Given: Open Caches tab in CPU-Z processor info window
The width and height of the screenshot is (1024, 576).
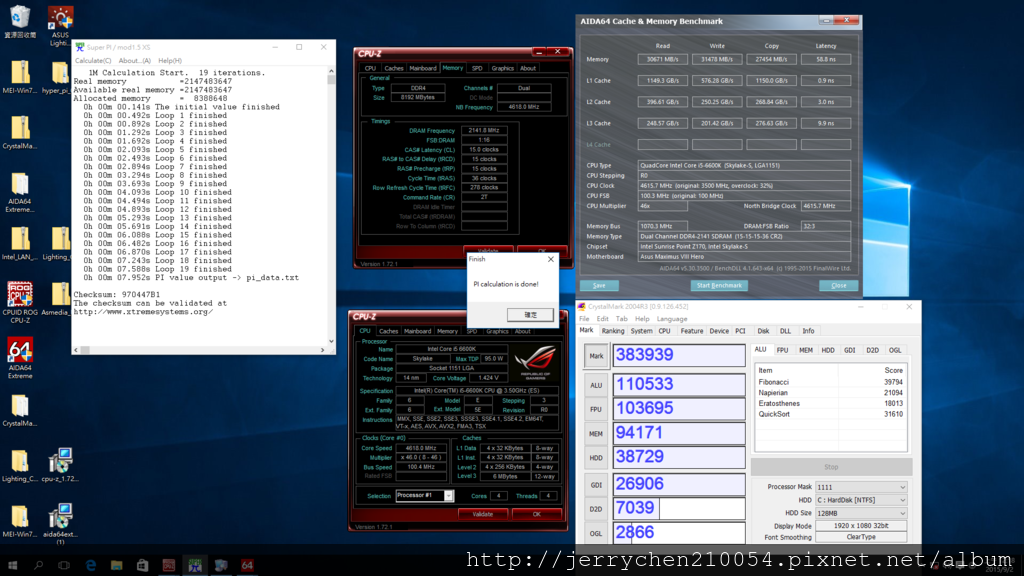Looking at the screenshot, I should tap(388, 331).
